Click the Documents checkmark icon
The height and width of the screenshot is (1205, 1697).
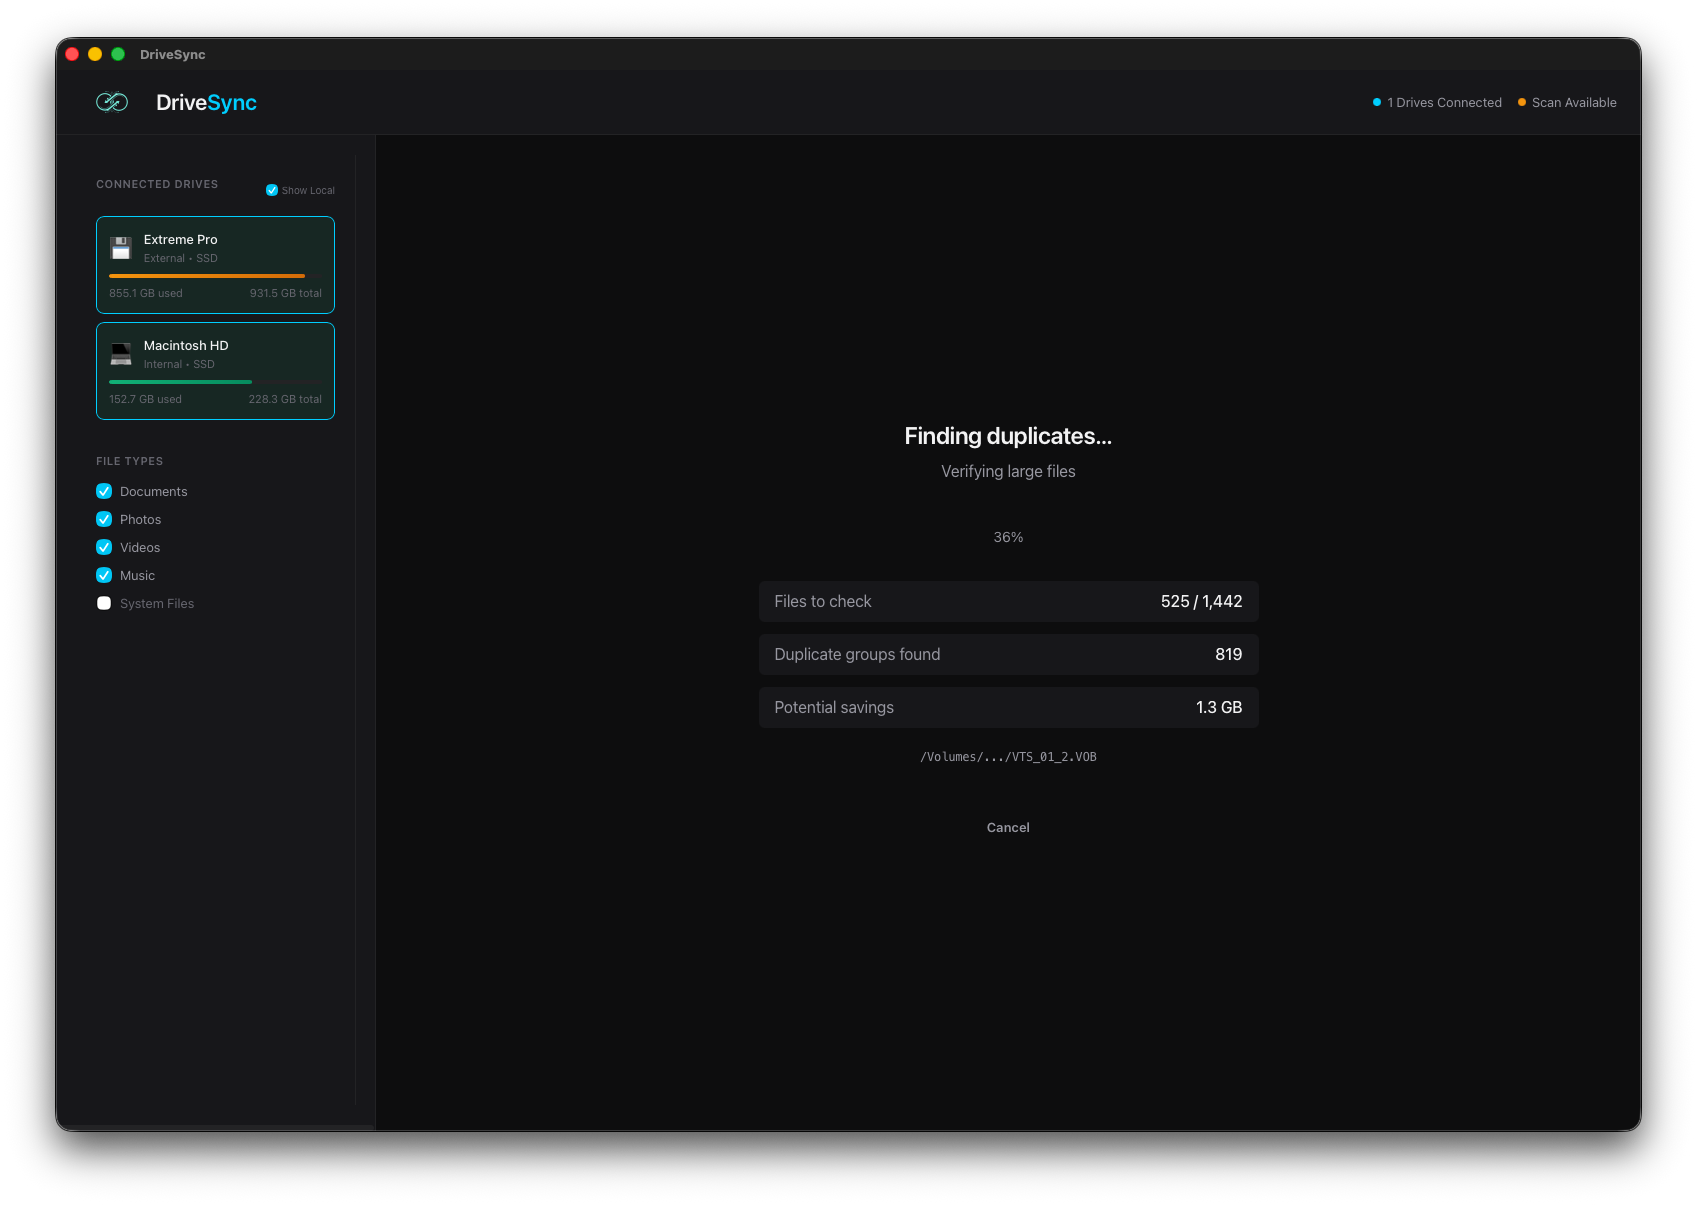(104, 491)
